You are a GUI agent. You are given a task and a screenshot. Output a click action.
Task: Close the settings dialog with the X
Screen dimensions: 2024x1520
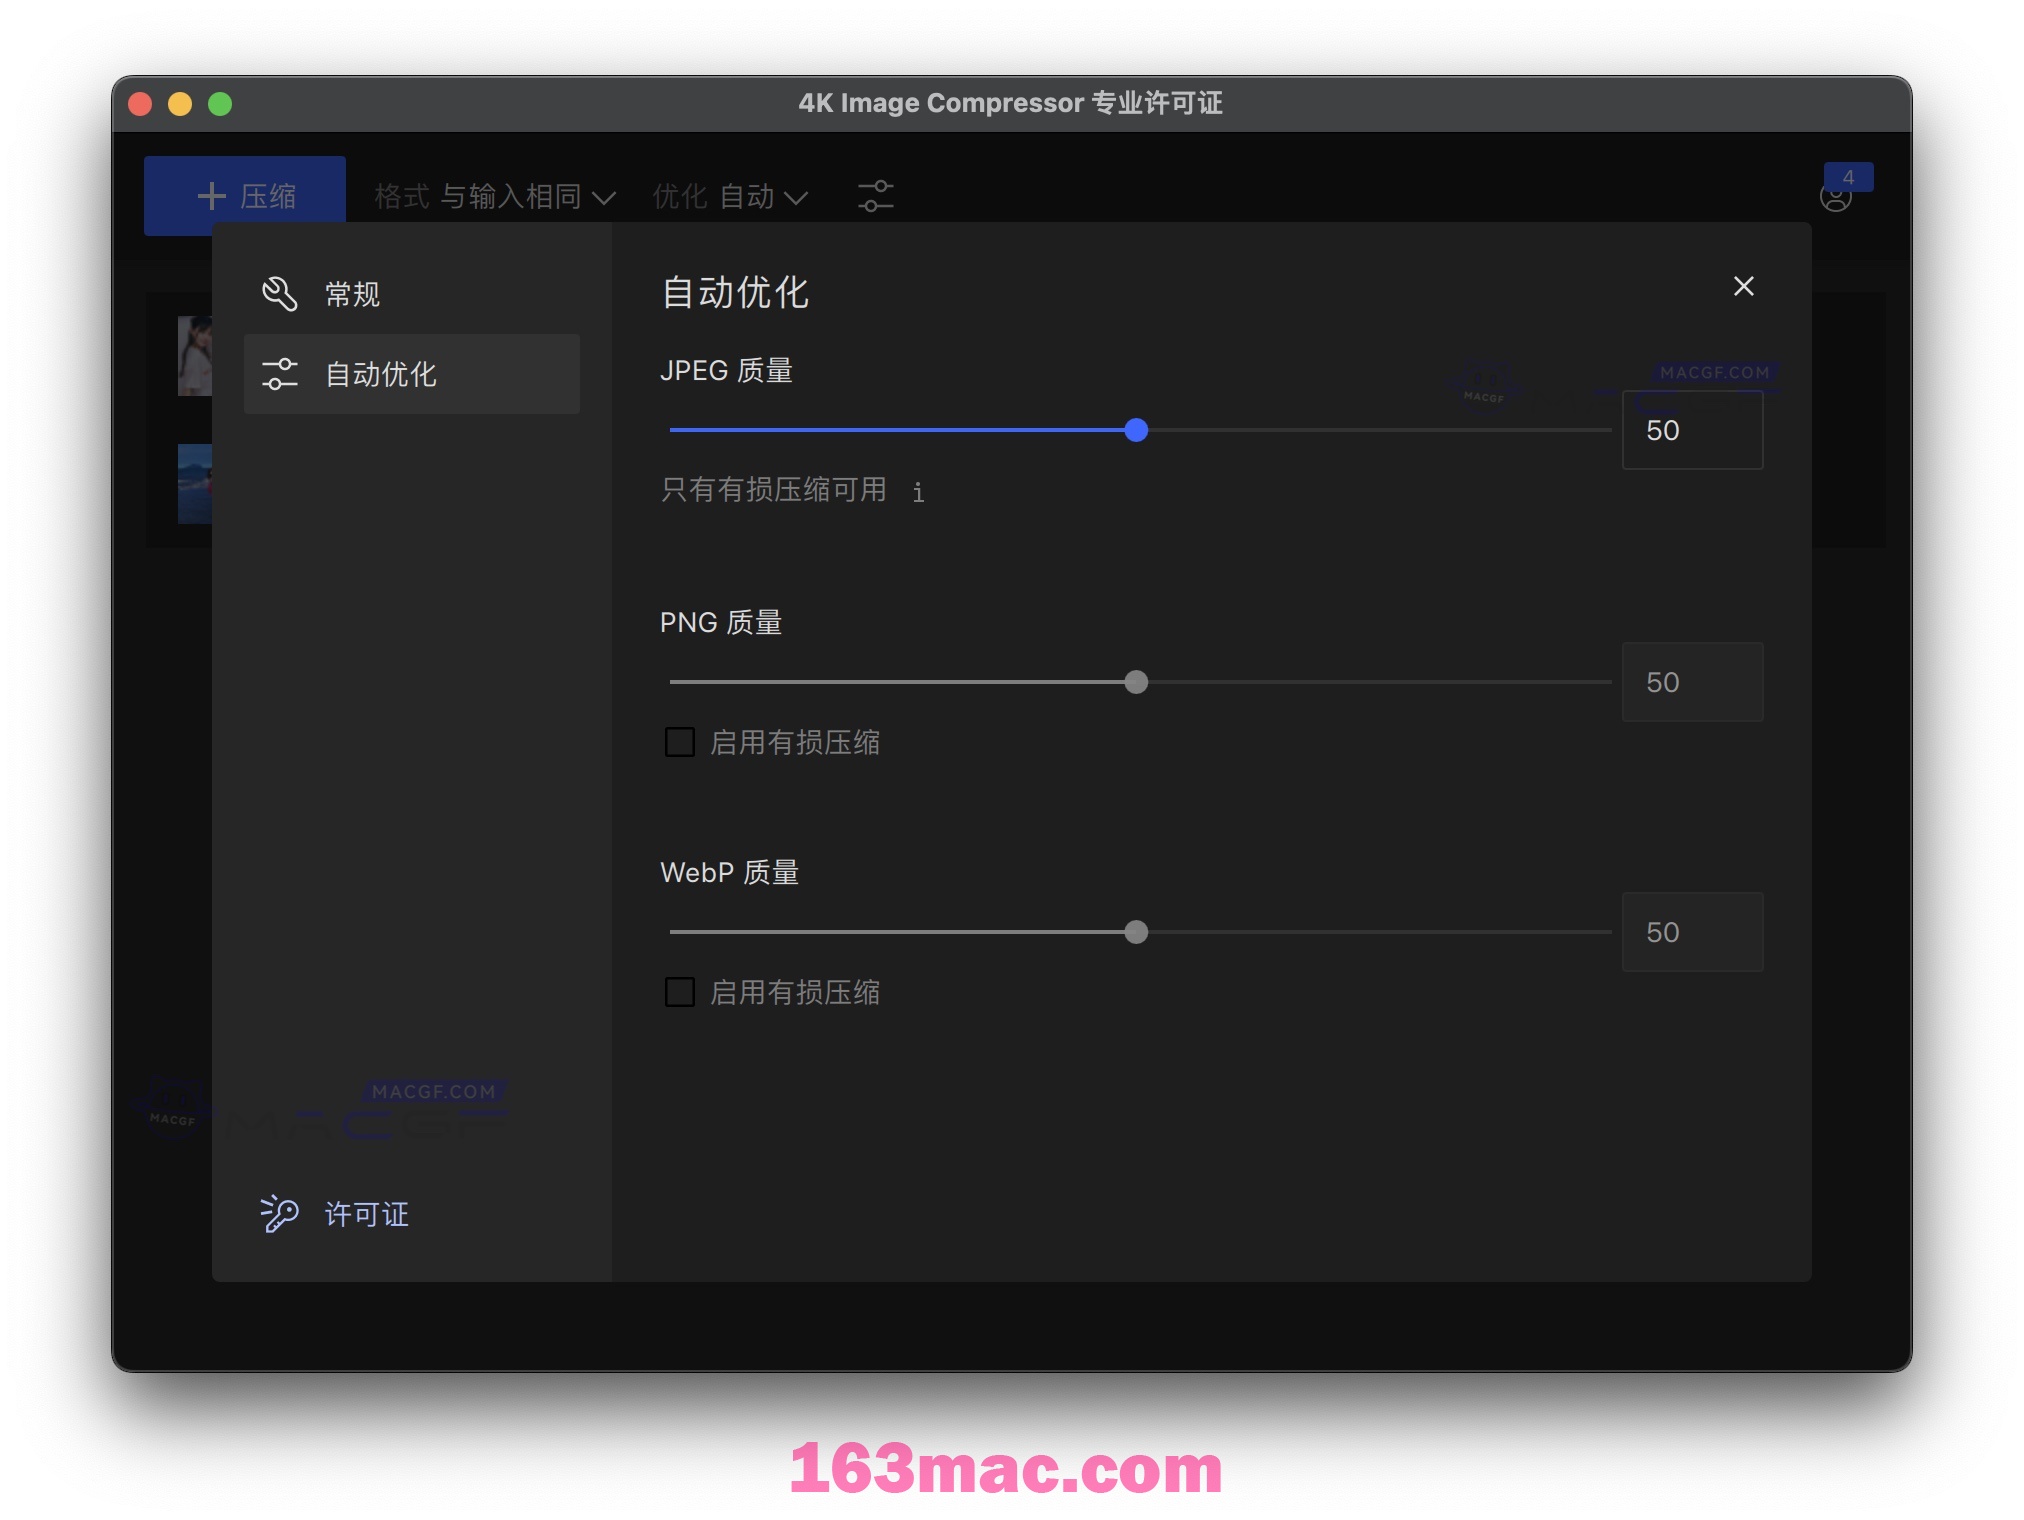(x=1743, y=287)
